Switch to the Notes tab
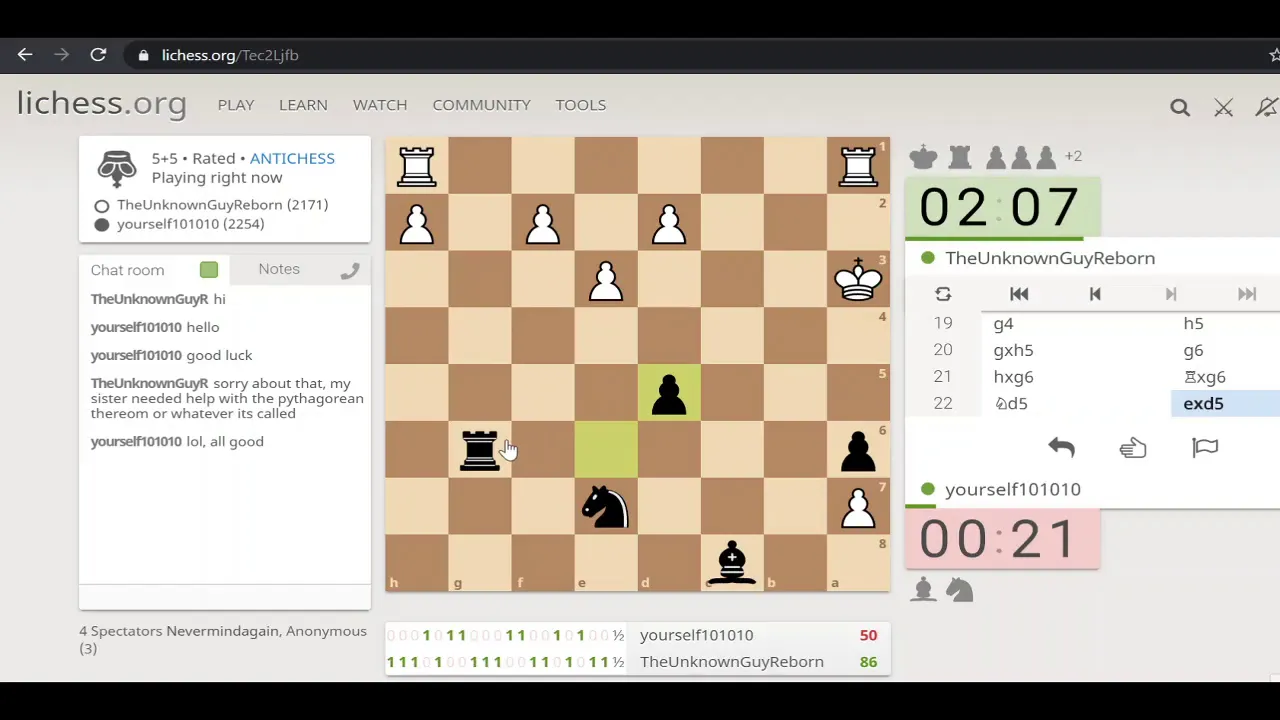Screen dimensions: 1280x720 (x=279, y=269)
